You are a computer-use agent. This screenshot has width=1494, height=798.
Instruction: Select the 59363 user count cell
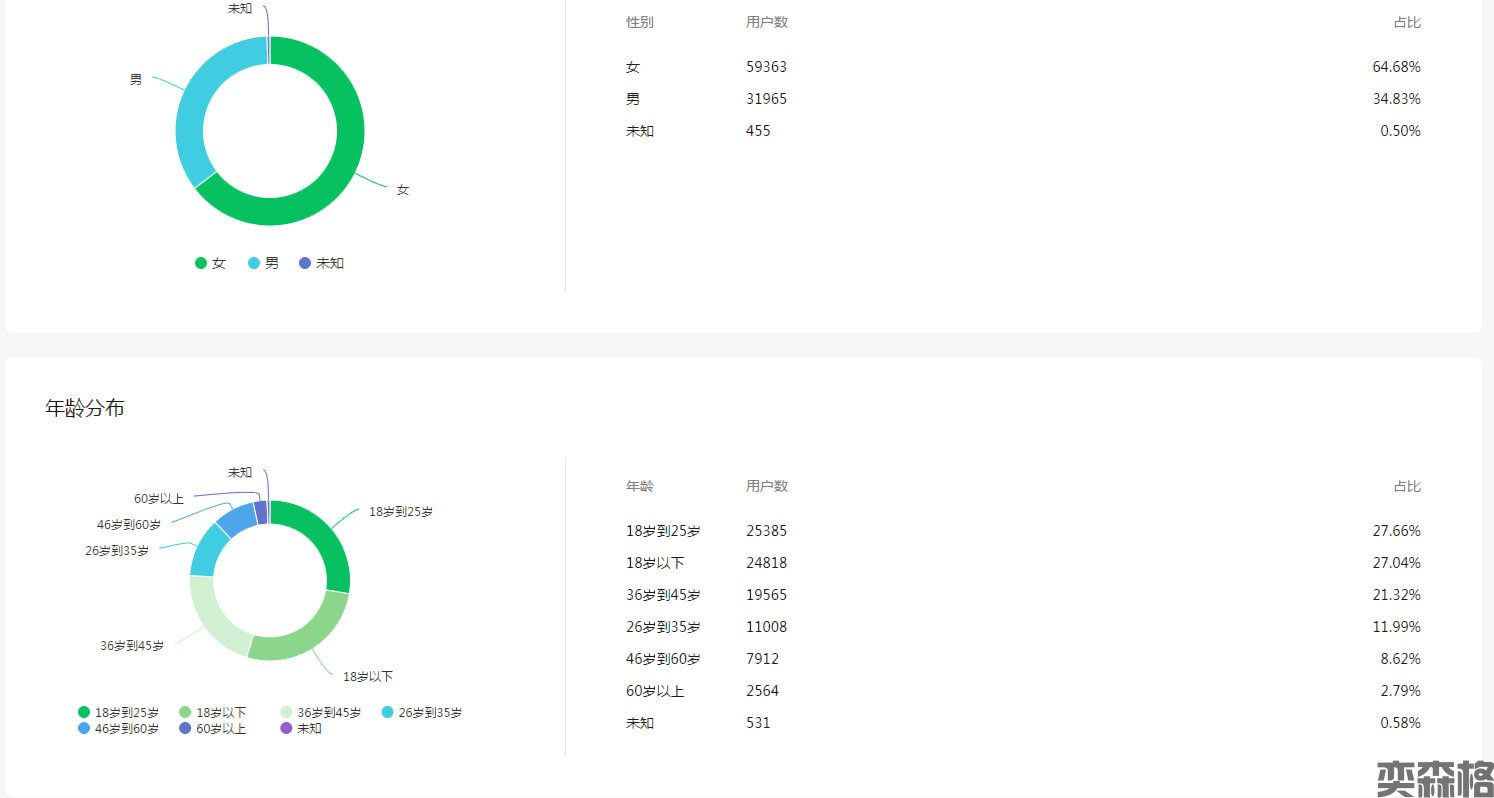(x=766, y=67)
